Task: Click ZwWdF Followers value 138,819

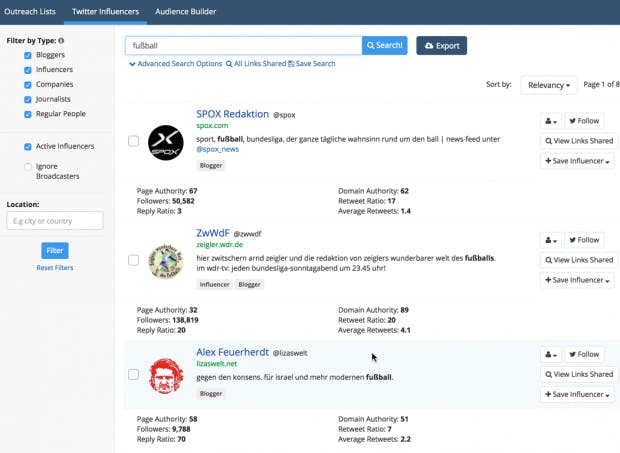Action: pyautogui.click(x=185, y=320)
